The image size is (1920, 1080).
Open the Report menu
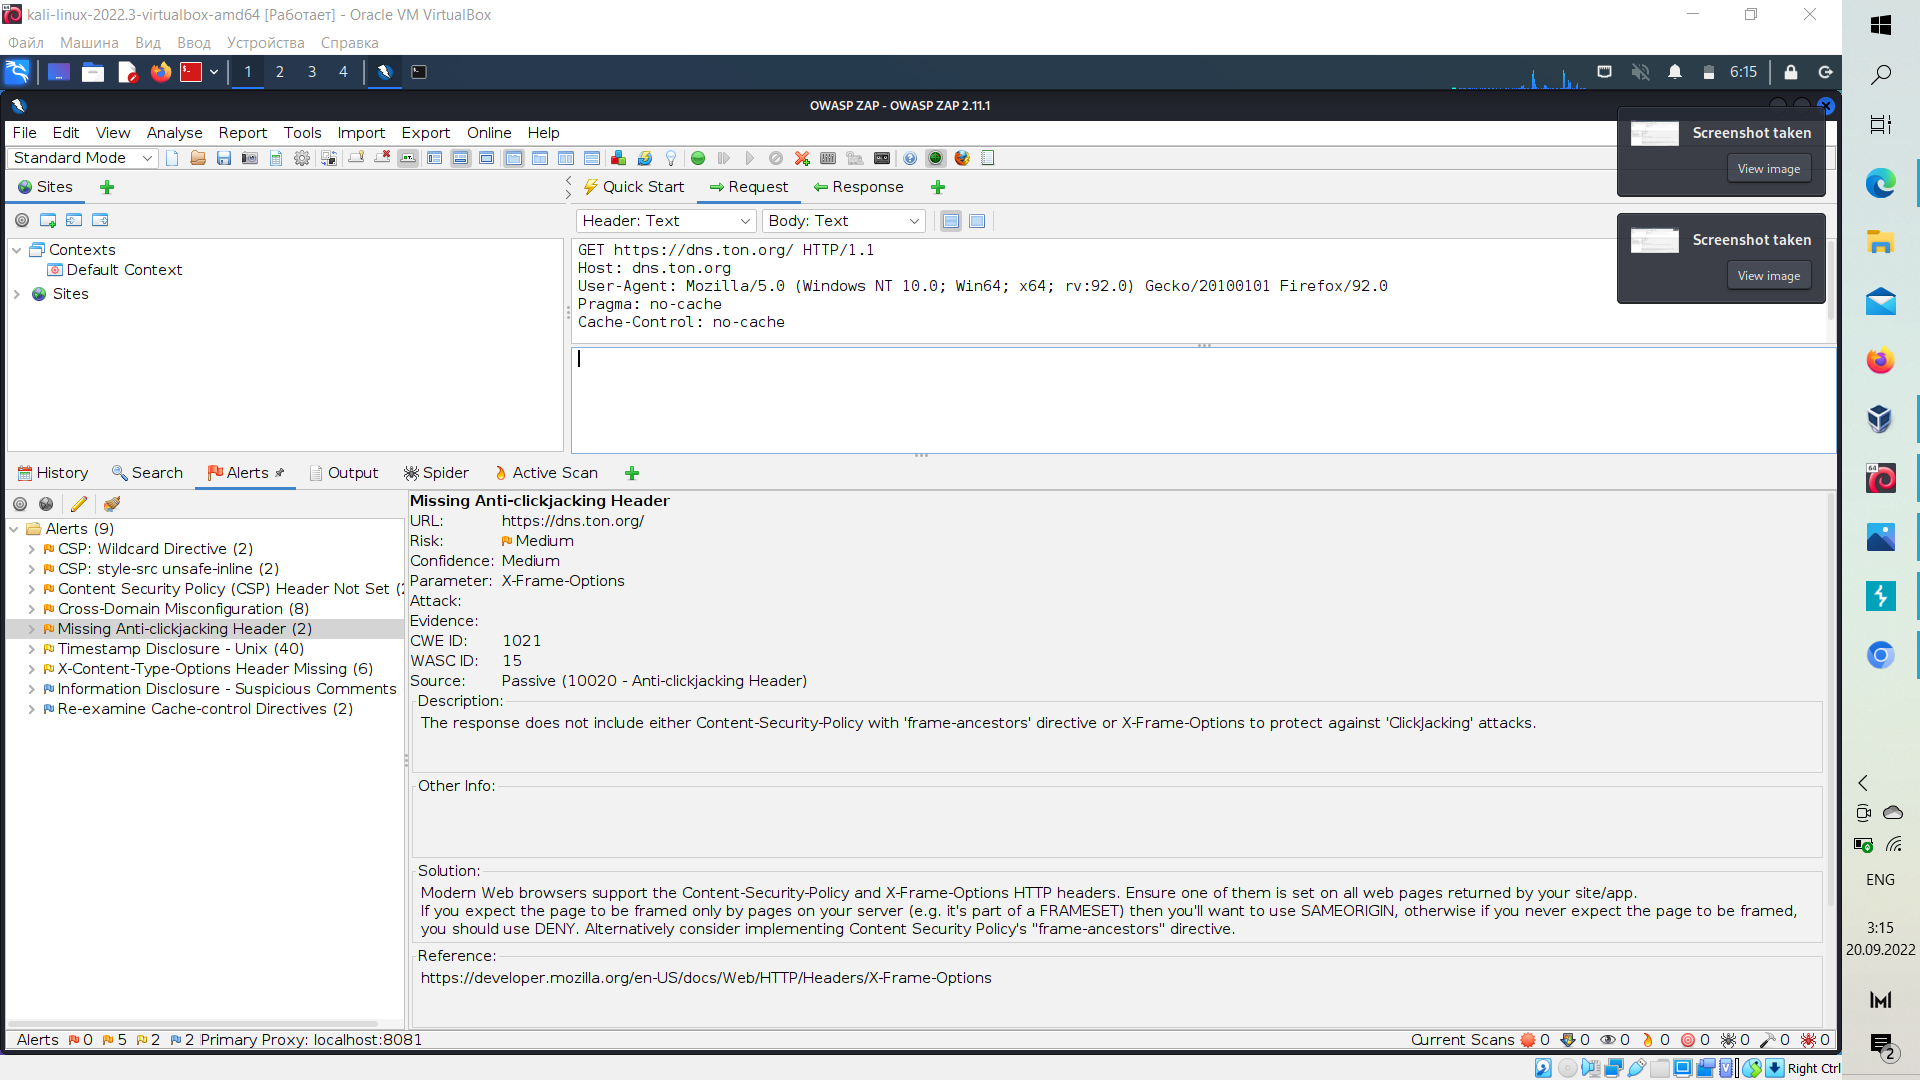pyautogui.click(x=243, y=133)
